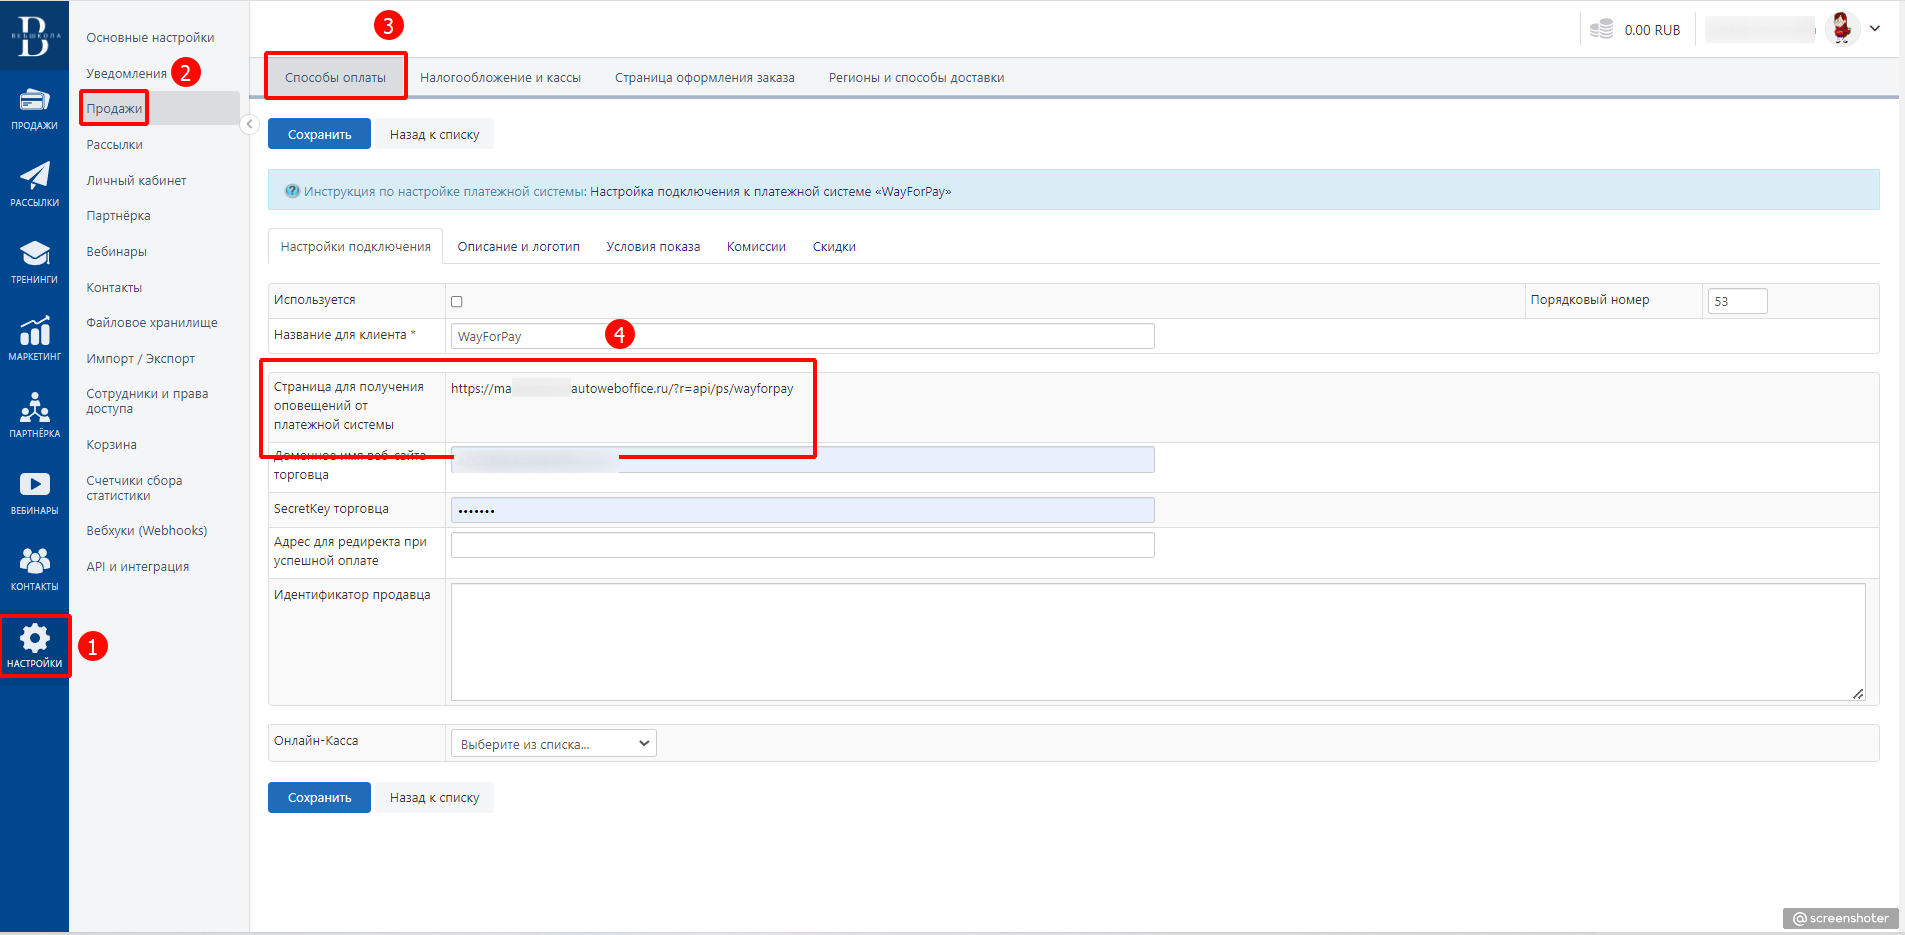Viewport: 1905px width, 935px height.
Task: Open the Продажи section in left navigation bar
Action: pos(34,108)
